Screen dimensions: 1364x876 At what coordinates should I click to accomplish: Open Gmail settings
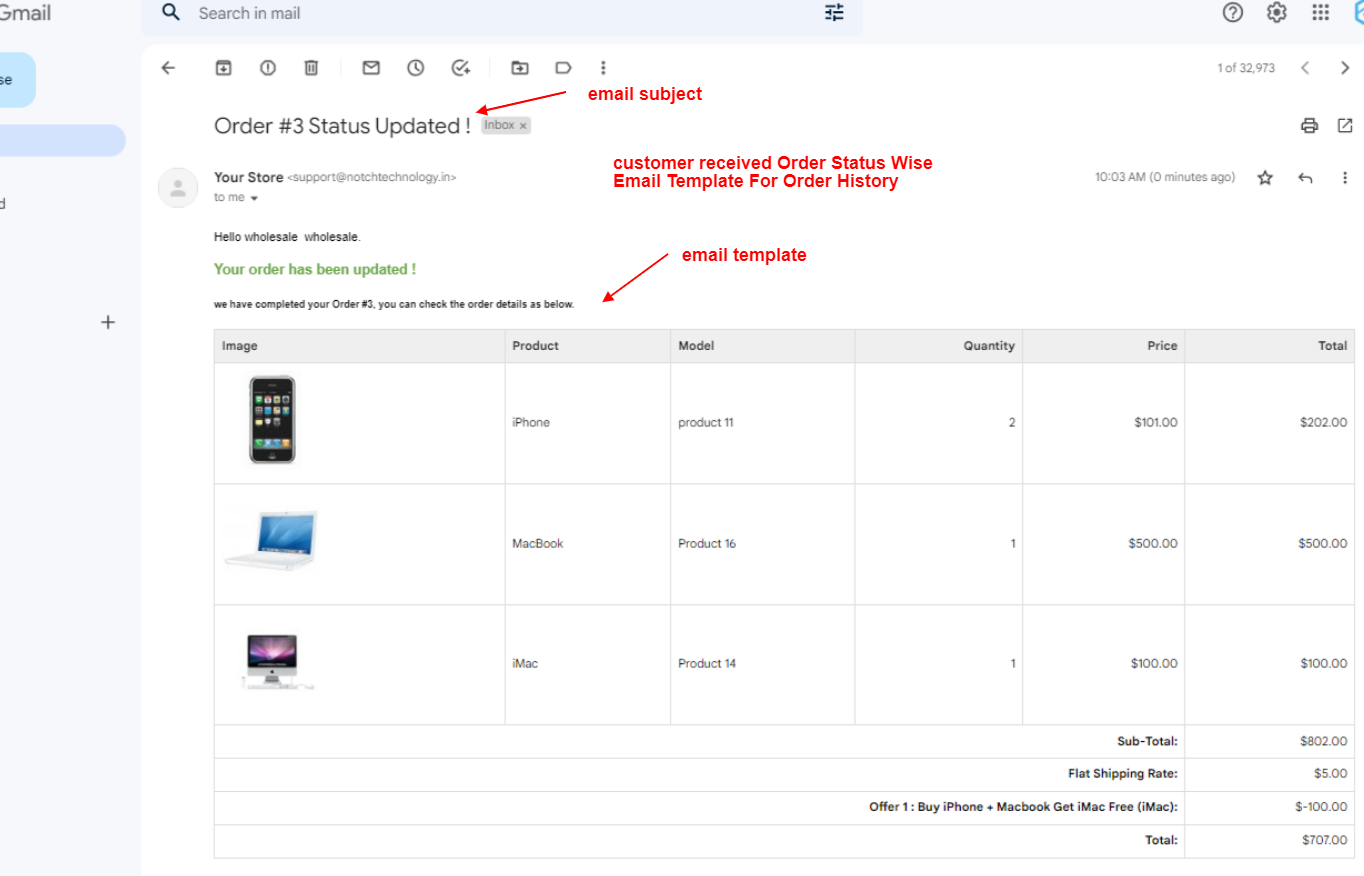tap(1276, 13)
